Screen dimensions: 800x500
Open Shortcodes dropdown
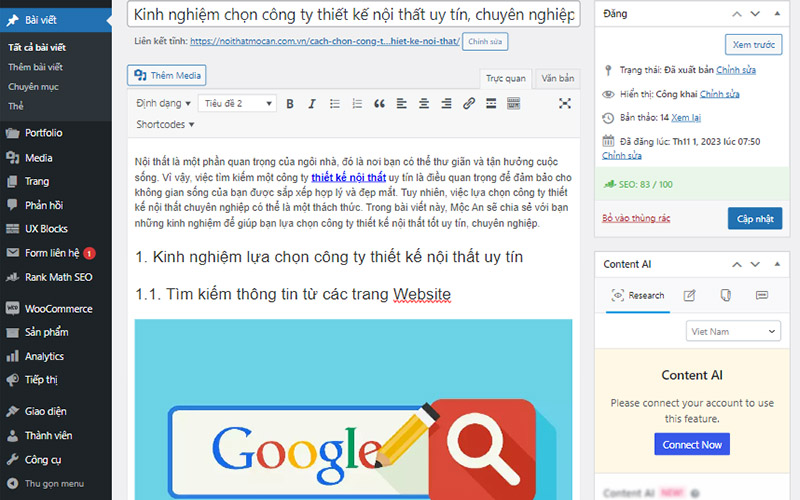pos(165,124)
